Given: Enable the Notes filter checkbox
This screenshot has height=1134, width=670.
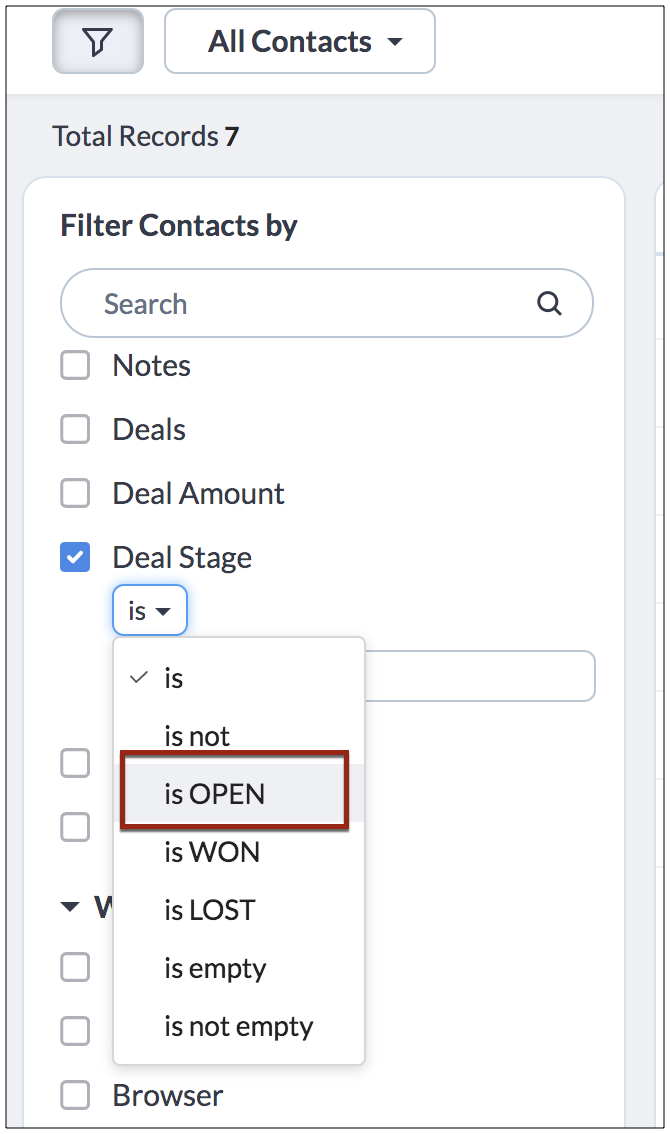Looking at the screenshot, I should click(75, 366).
